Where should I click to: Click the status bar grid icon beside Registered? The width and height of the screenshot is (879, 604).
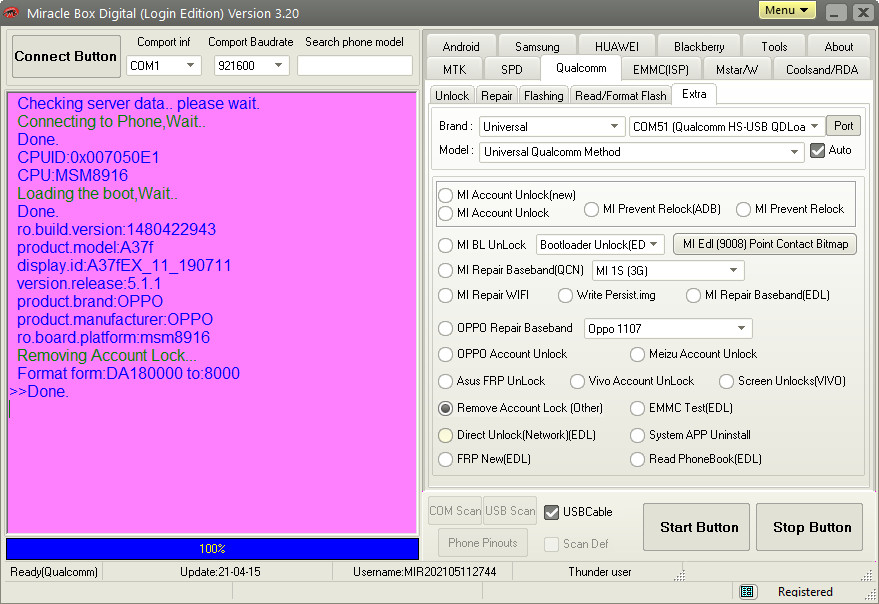coord(746,592)
